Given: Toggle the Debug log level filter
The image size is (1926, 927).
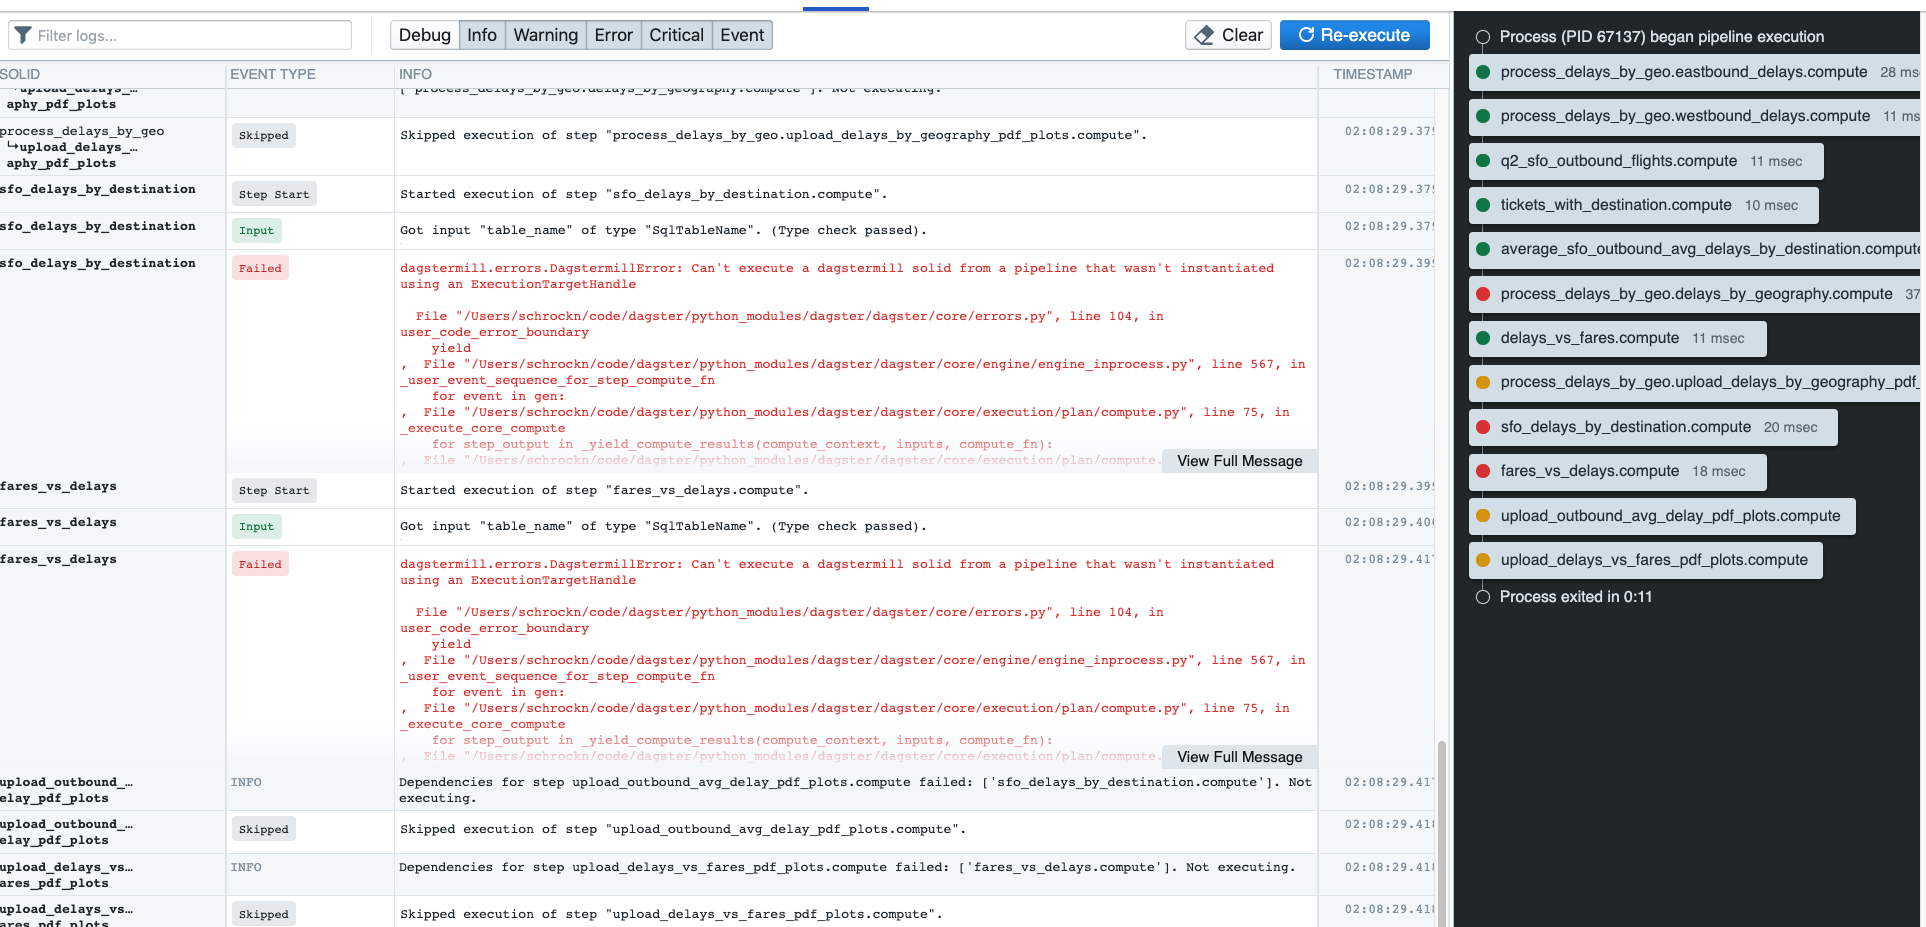Looking at the screenshot, I should point(424,35).
